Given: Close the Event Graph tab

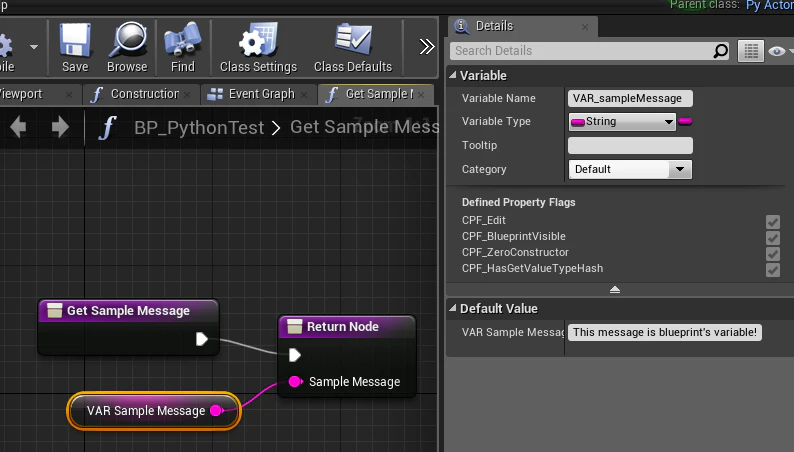Looking at the screenshot, I should (x=304, y=95).
